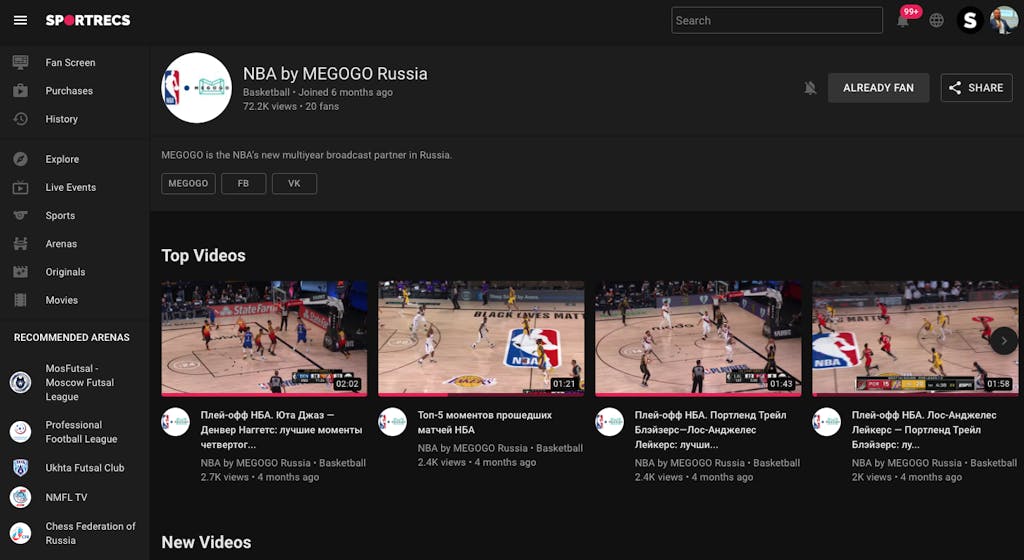
Task: Click the VK link tag
Action: coord(294,184)
